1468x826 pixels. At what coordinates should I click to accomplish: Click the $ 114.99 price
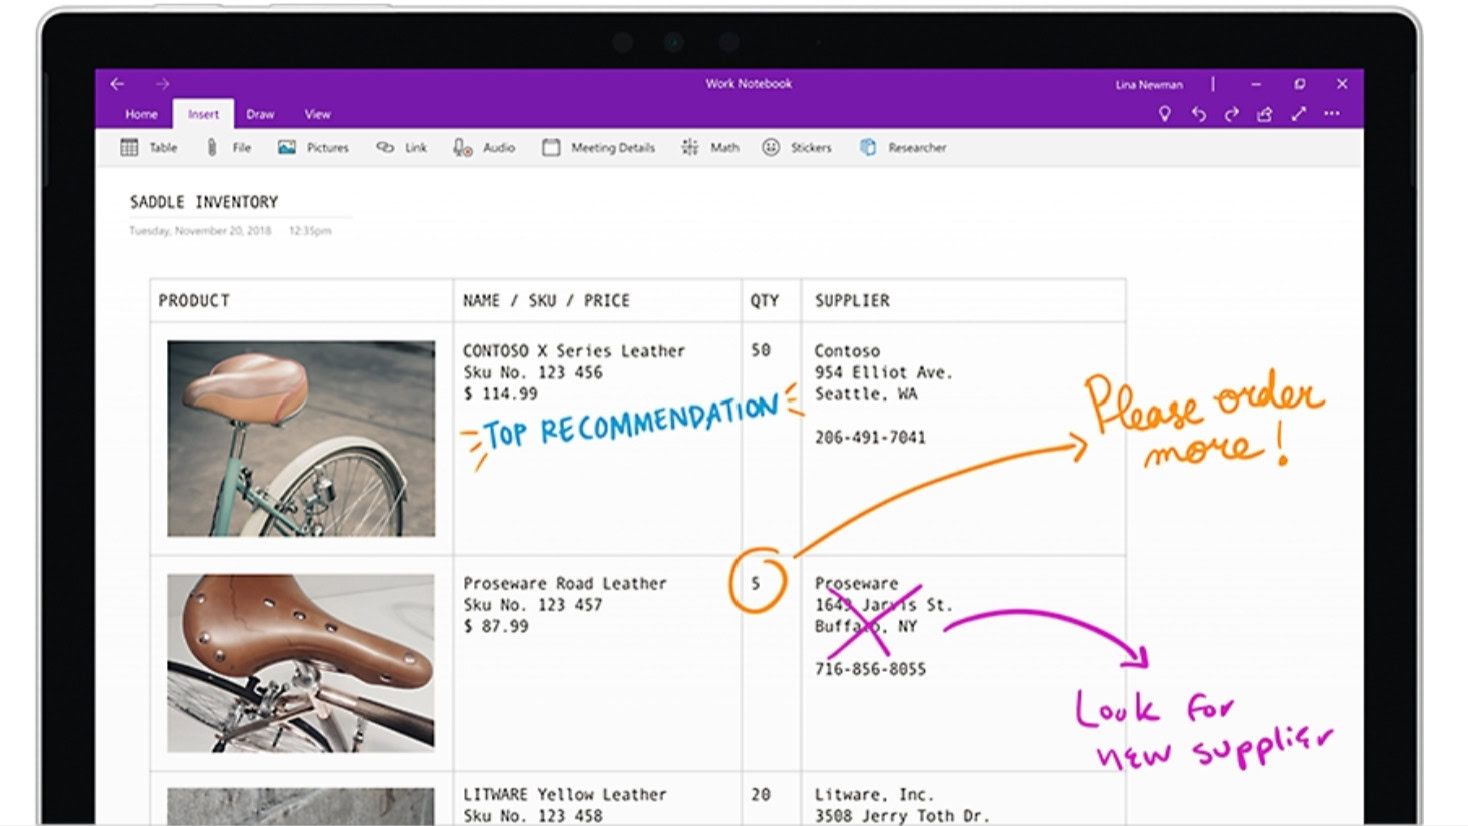(x=500, y=394)
